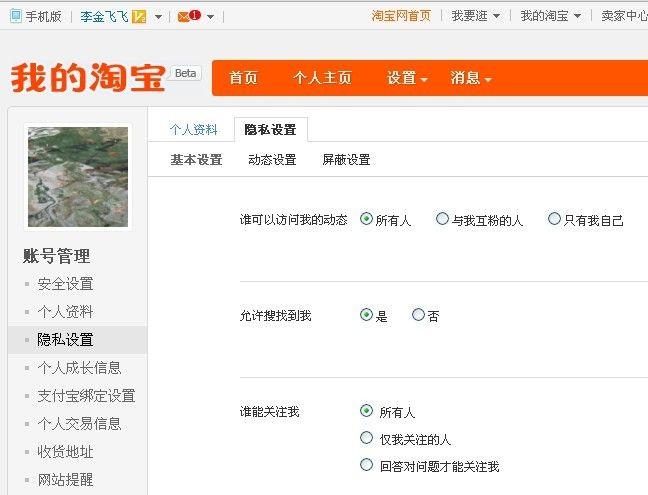Open the 屏蔽设置 sub-tab
Viewport: 648px width, 495px height.
pos(346,159)
